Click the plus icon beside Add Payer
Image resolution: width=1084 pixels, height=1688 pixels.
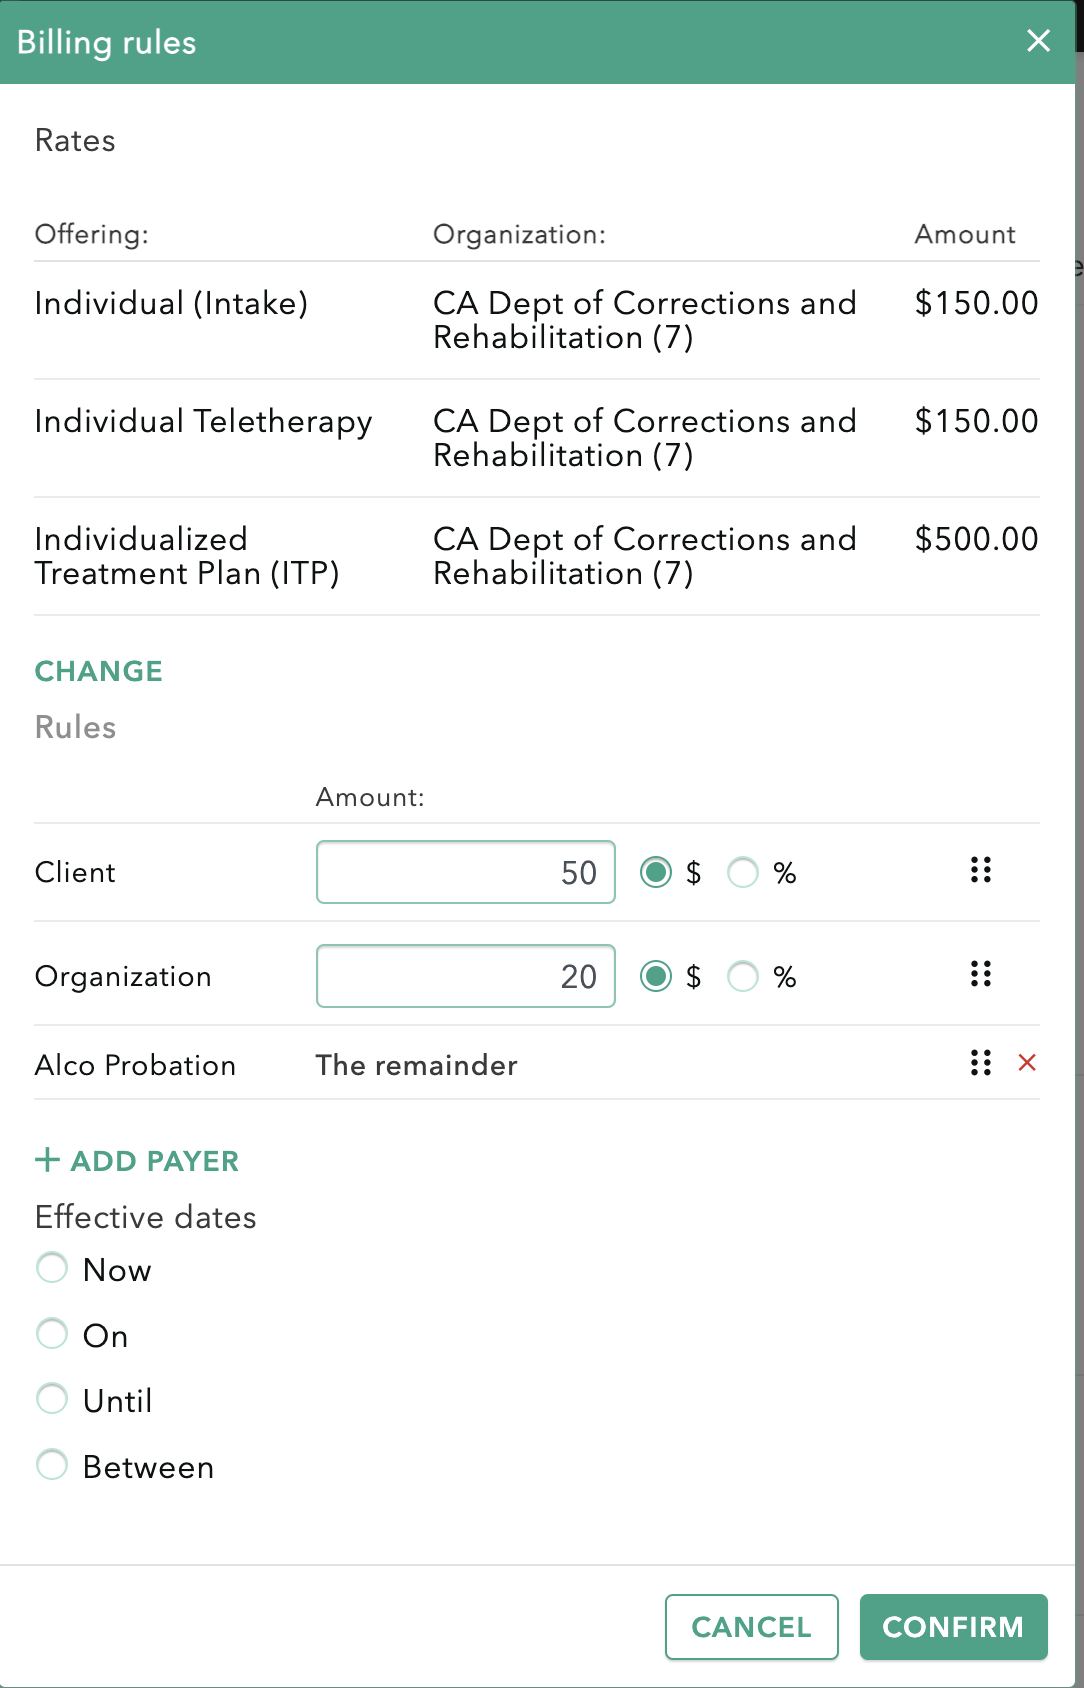tap(47, 1160)
